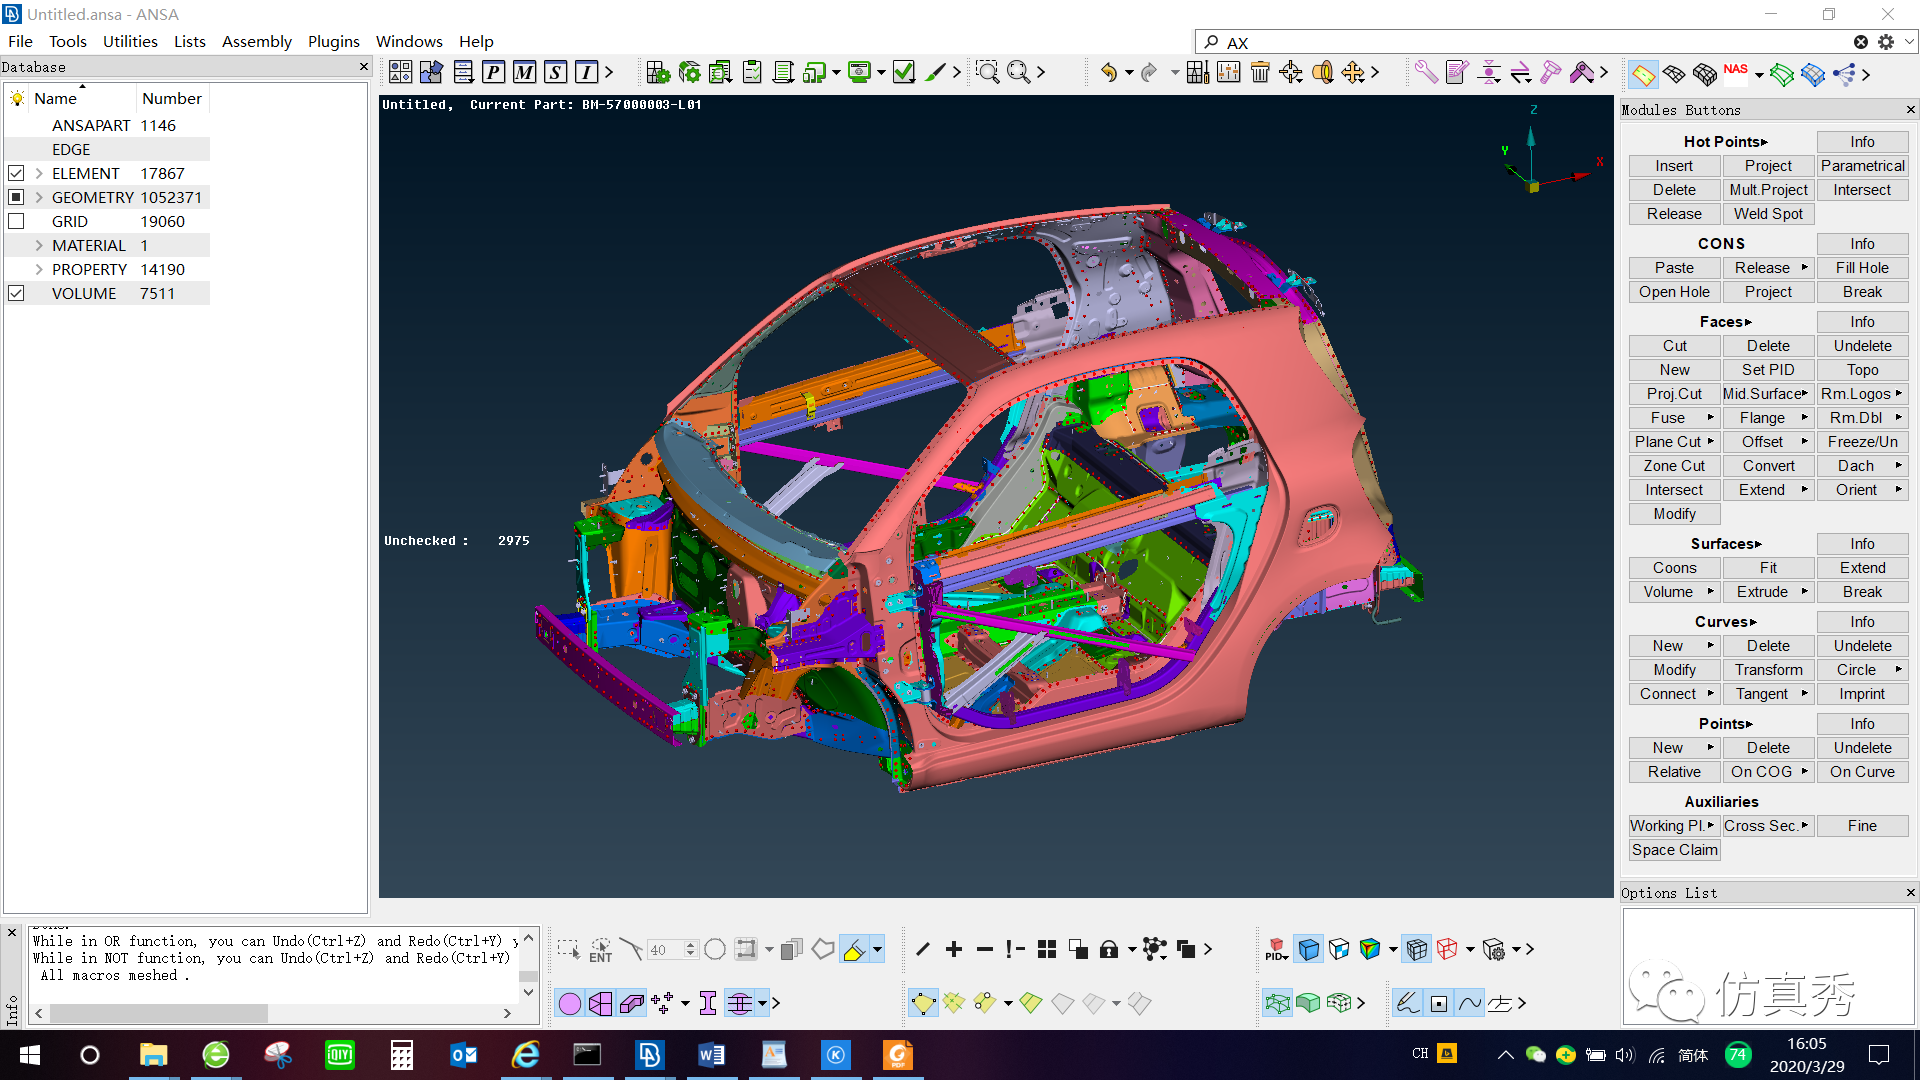Open the Plugins menu
The image size is (1920, 1080).
pos(333,41)
